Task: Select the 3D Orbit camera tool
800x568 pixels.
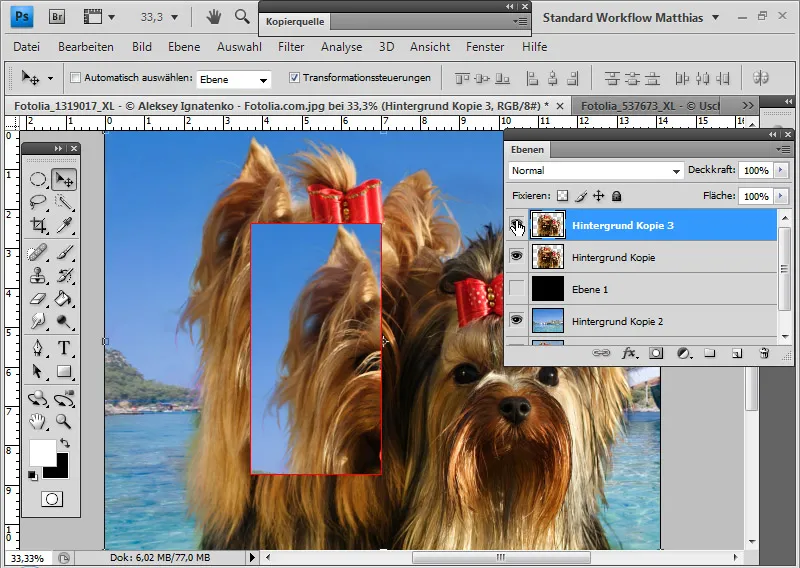Action: [x=64, y=399]
